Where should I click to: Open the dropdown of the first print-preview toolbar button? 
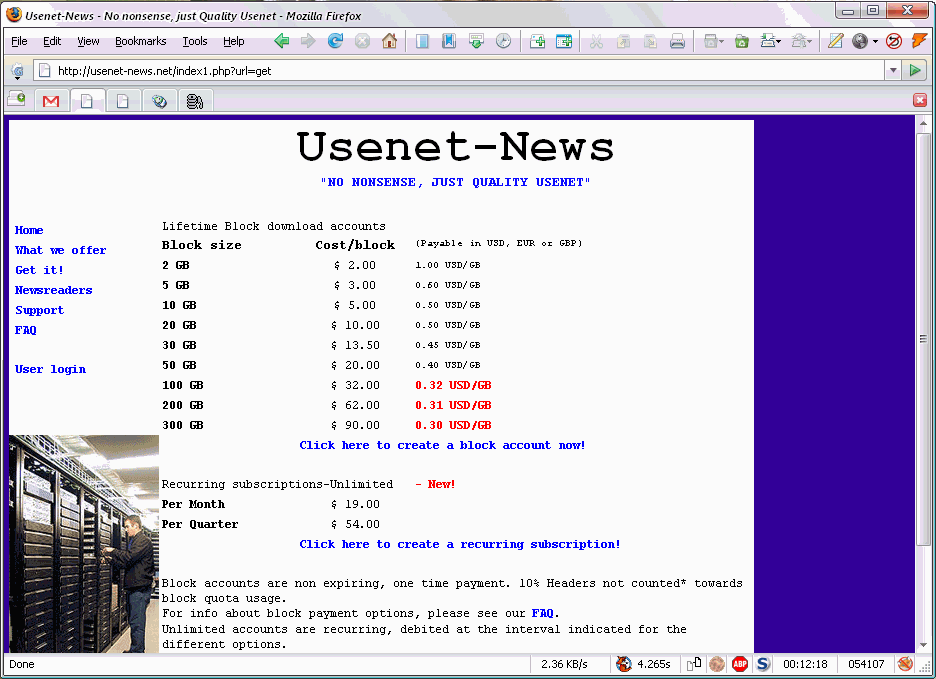point(722,42)
